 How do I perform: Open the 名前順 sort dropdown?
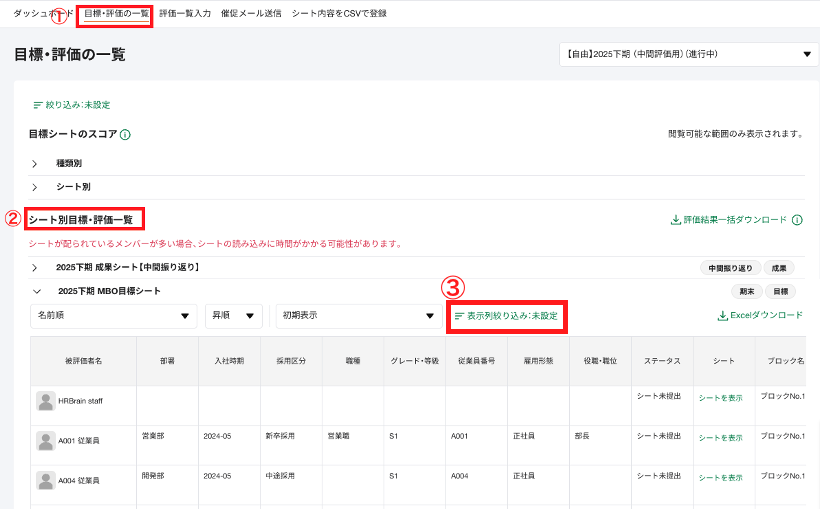point(114,316)
